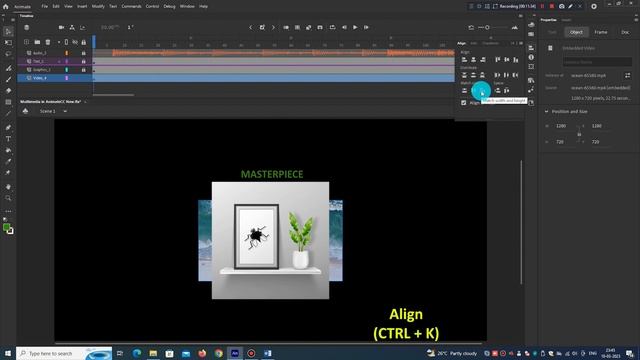The image size is (640, 360).
Task: Click Space evenly vertically icon
Action: 498,91
